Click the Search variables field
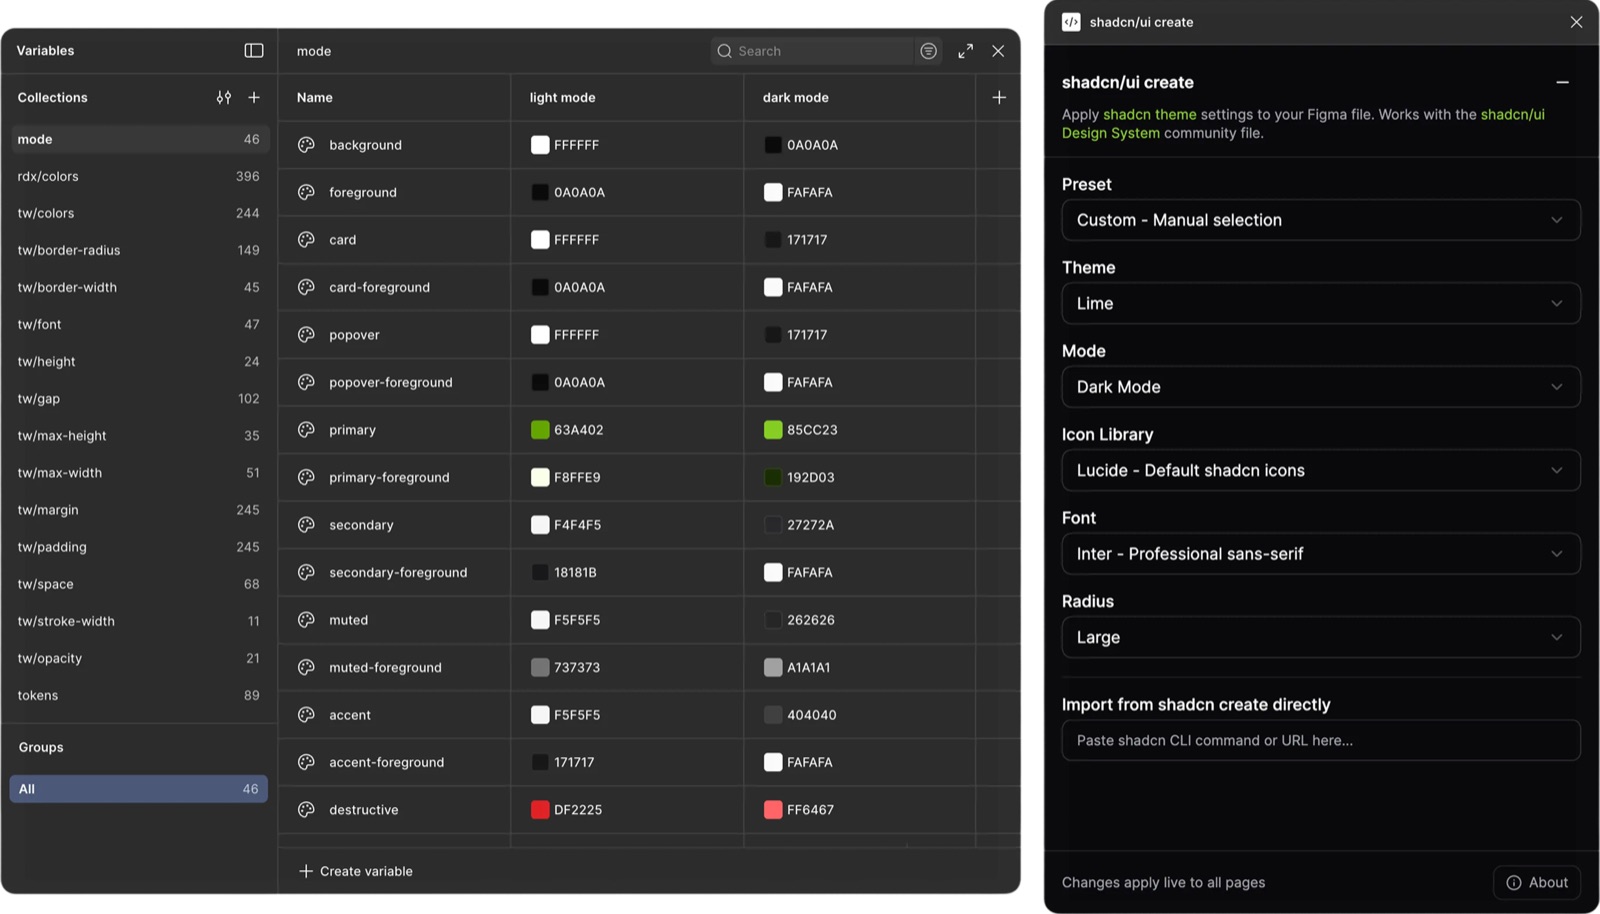 pos(812,51)
